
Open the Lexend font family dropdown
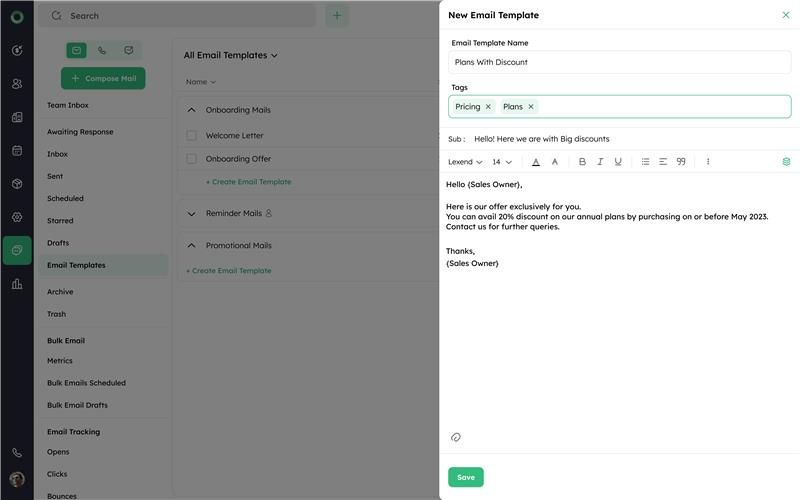point(465,162)
